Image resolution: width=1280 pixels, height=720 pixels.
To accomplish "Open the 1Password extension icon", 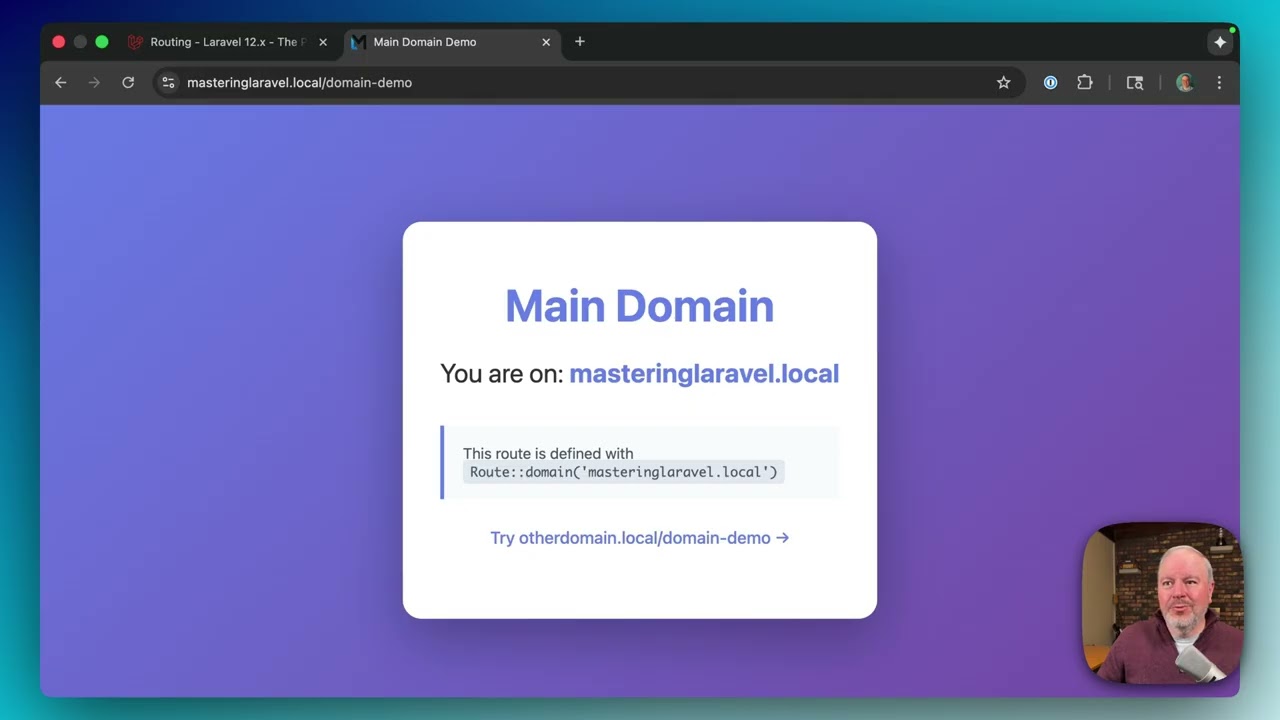I will click(1050, 83).
